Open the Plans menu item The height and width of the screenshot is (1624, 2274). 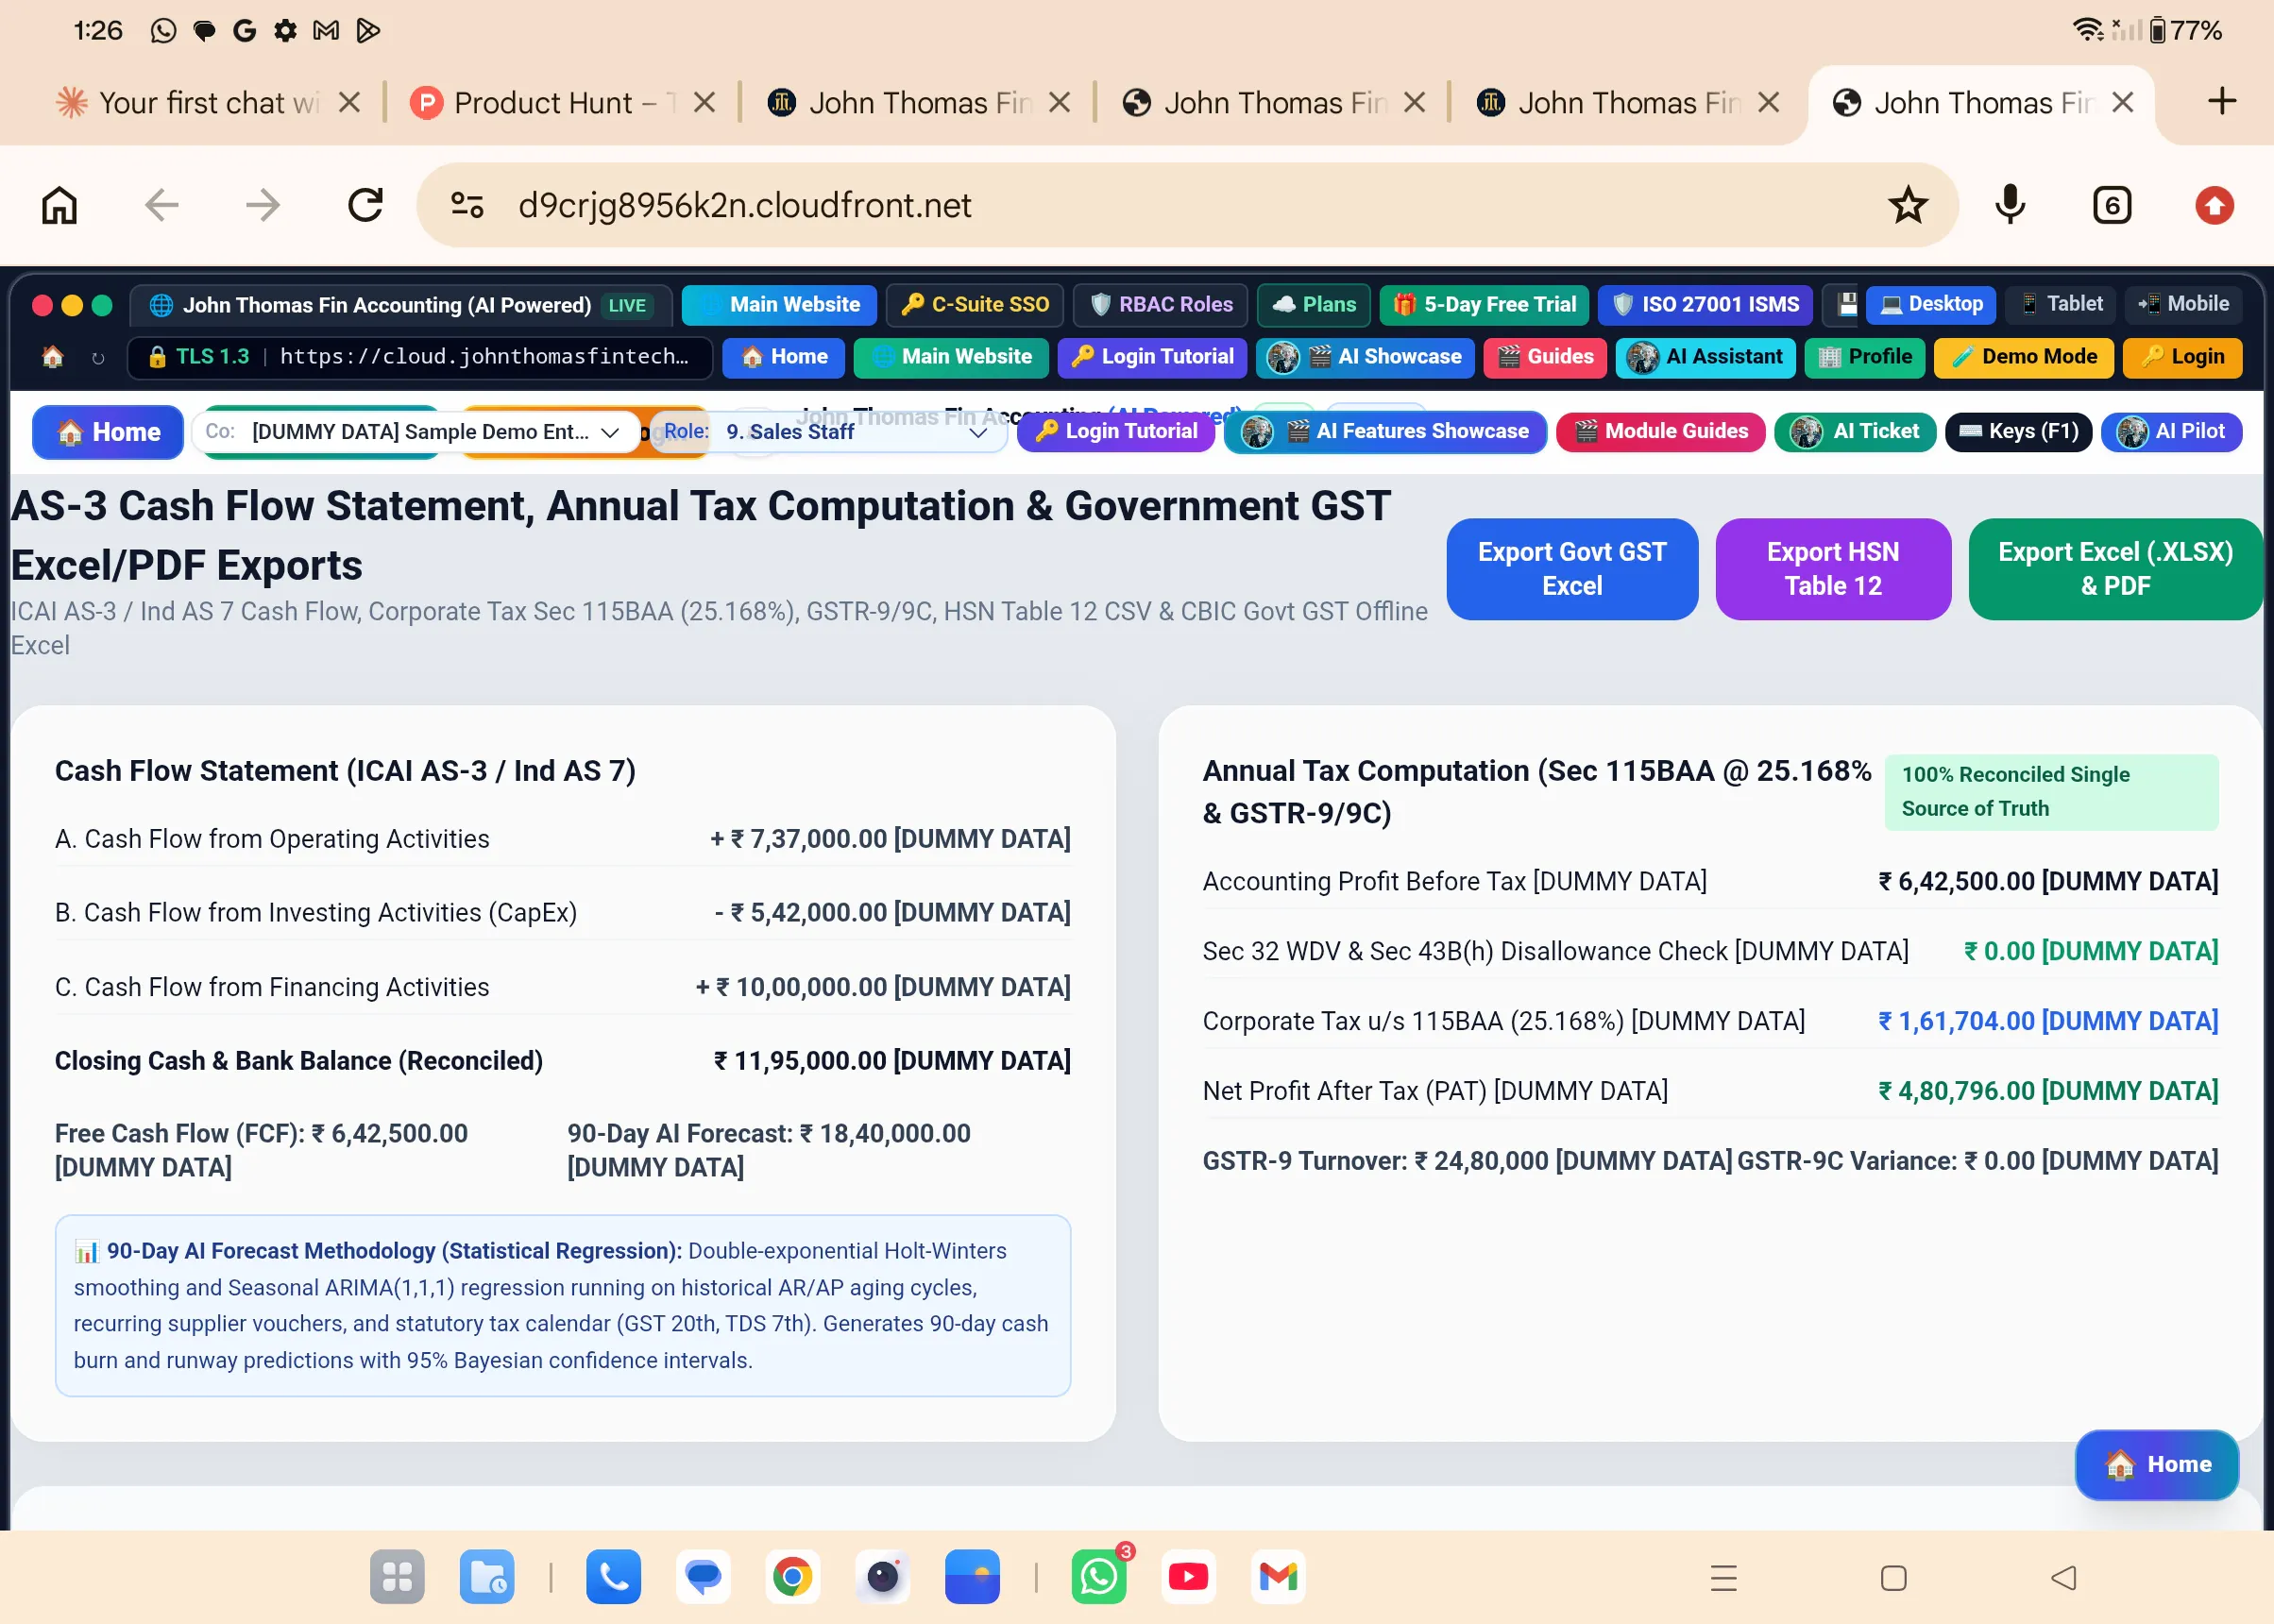point(1314,305)
